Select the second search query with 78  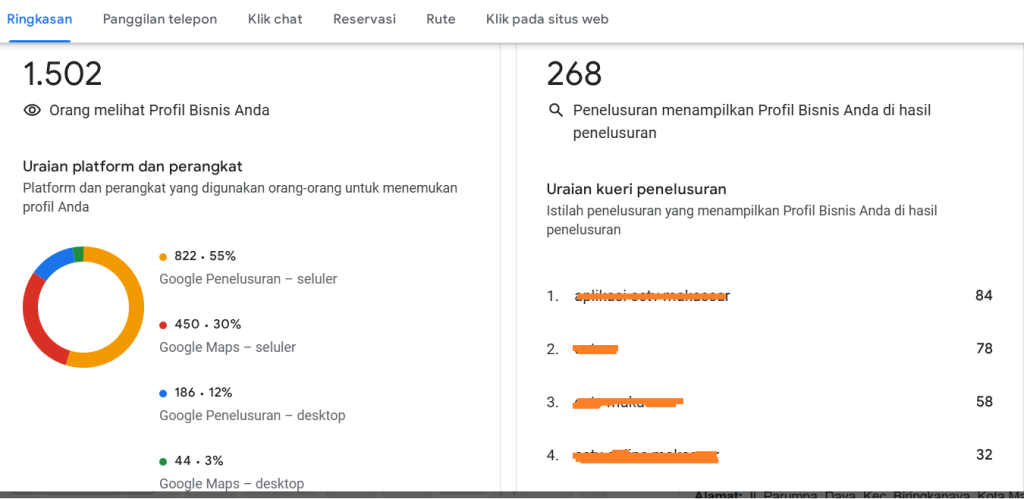[596, 349]
